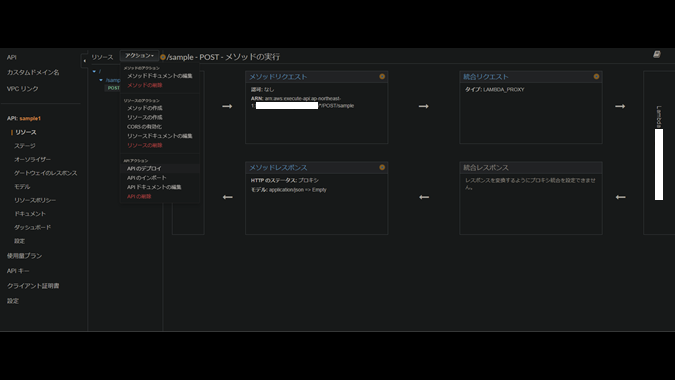Open API キー in left navigation

18,271
